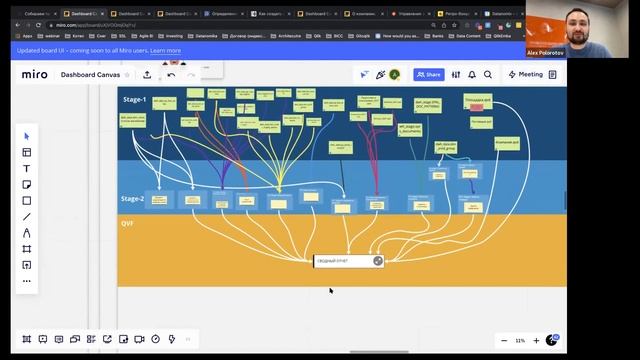Undo the last action

171,75
